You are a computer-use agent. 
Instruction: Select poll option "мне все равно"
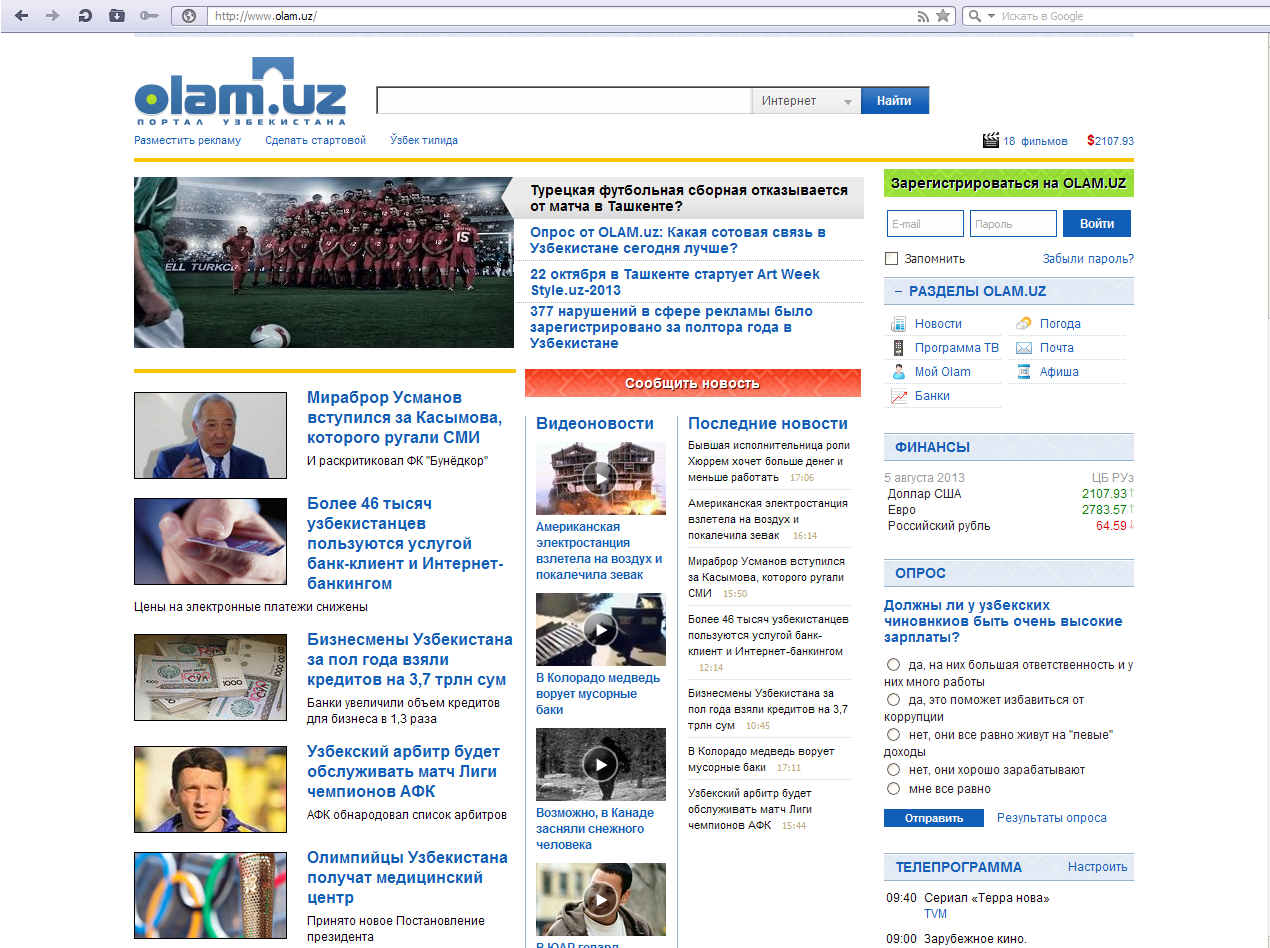point(893,789)
